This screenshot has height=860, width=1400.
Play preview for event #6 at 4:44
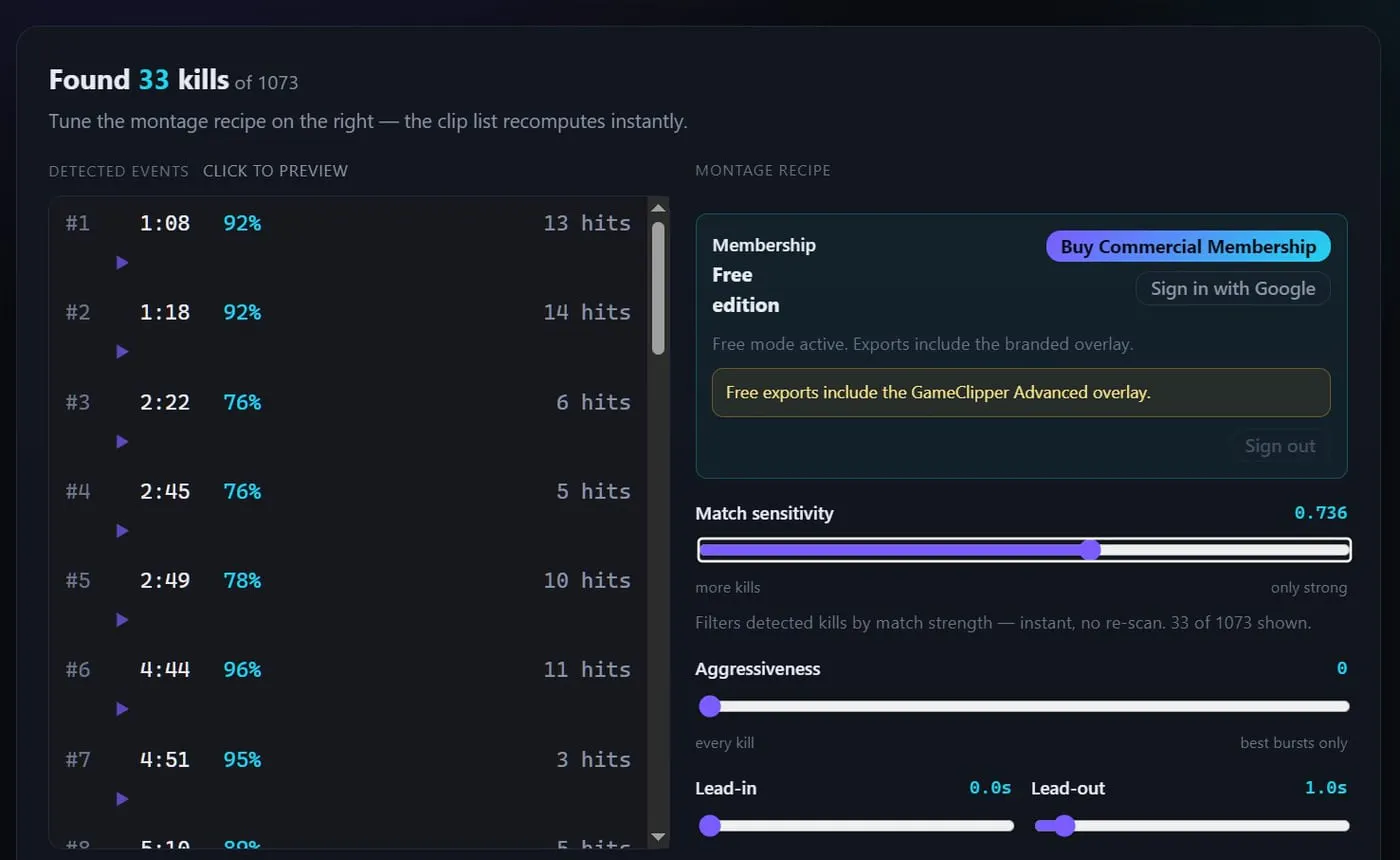[122, 708]
